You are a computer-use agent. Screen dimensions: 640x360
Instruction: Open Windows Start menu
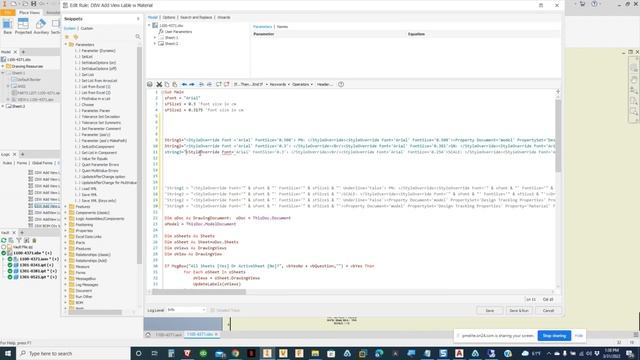pyautogui.click(x=7, y=353)
